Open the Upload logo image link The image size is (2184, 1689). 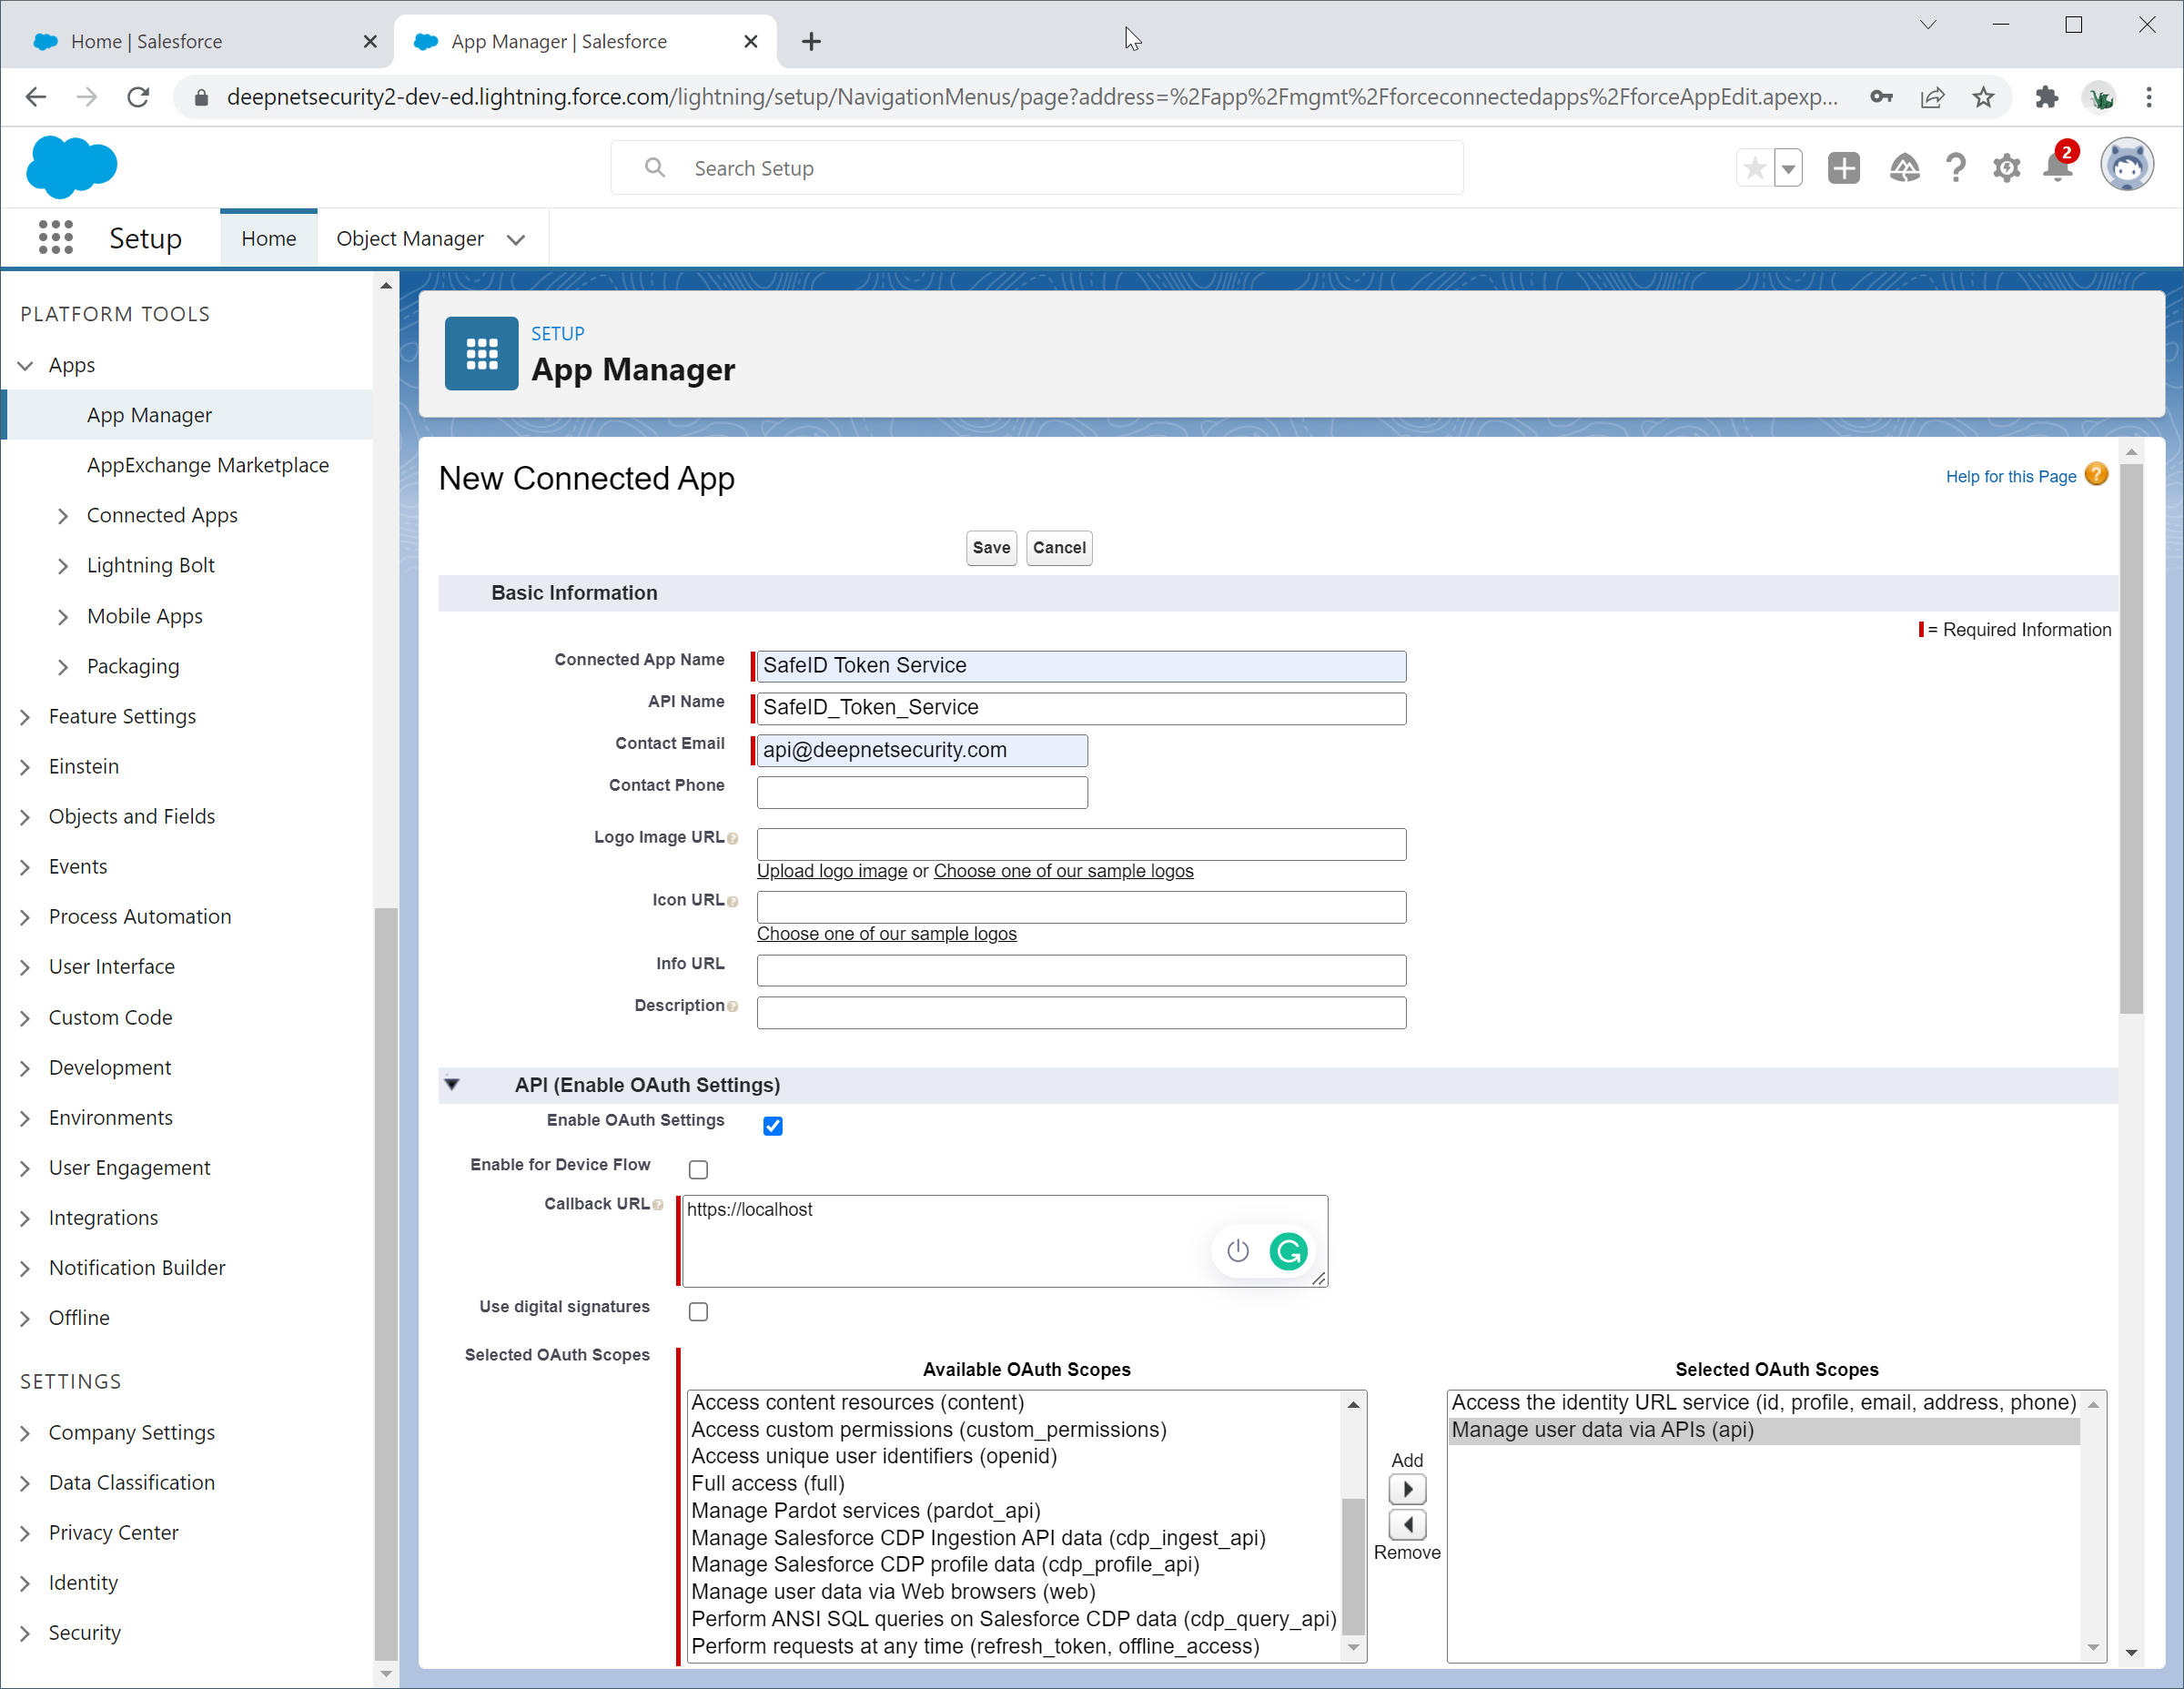coord(831,871)
